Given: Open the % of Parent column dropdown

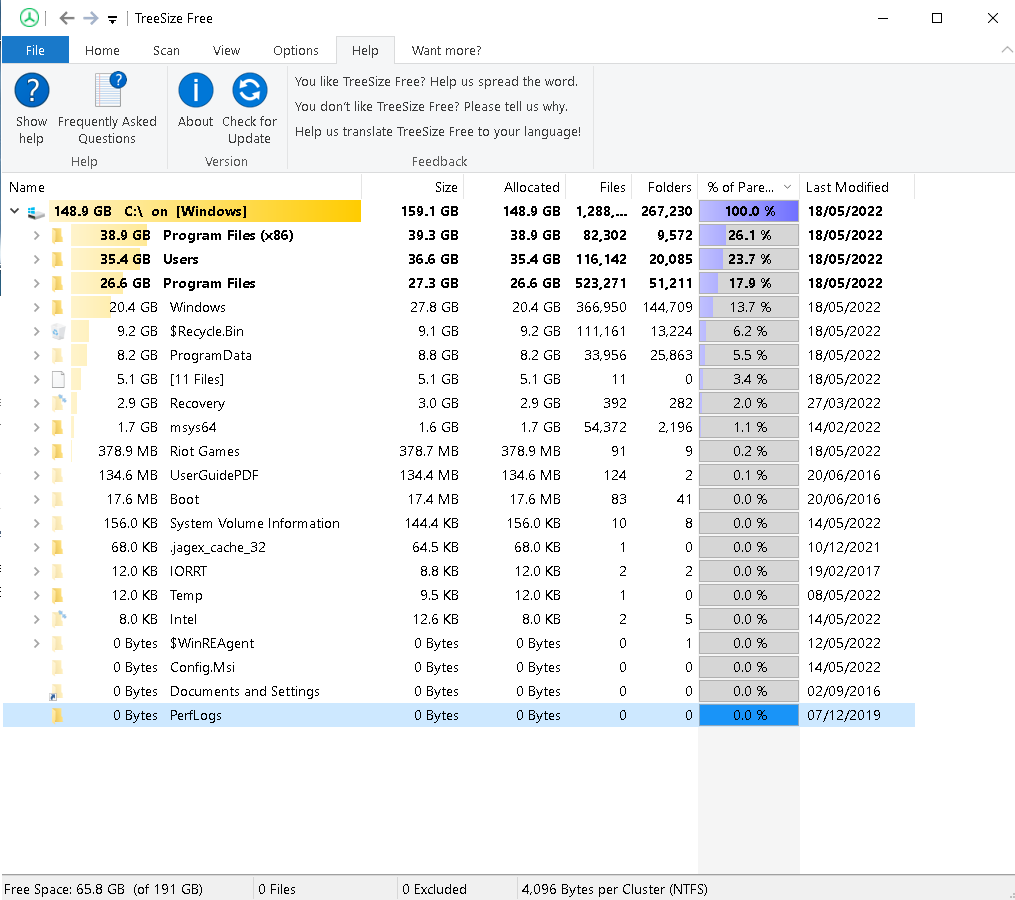Looking at the screenshot, I should click(x=788, y=187).
